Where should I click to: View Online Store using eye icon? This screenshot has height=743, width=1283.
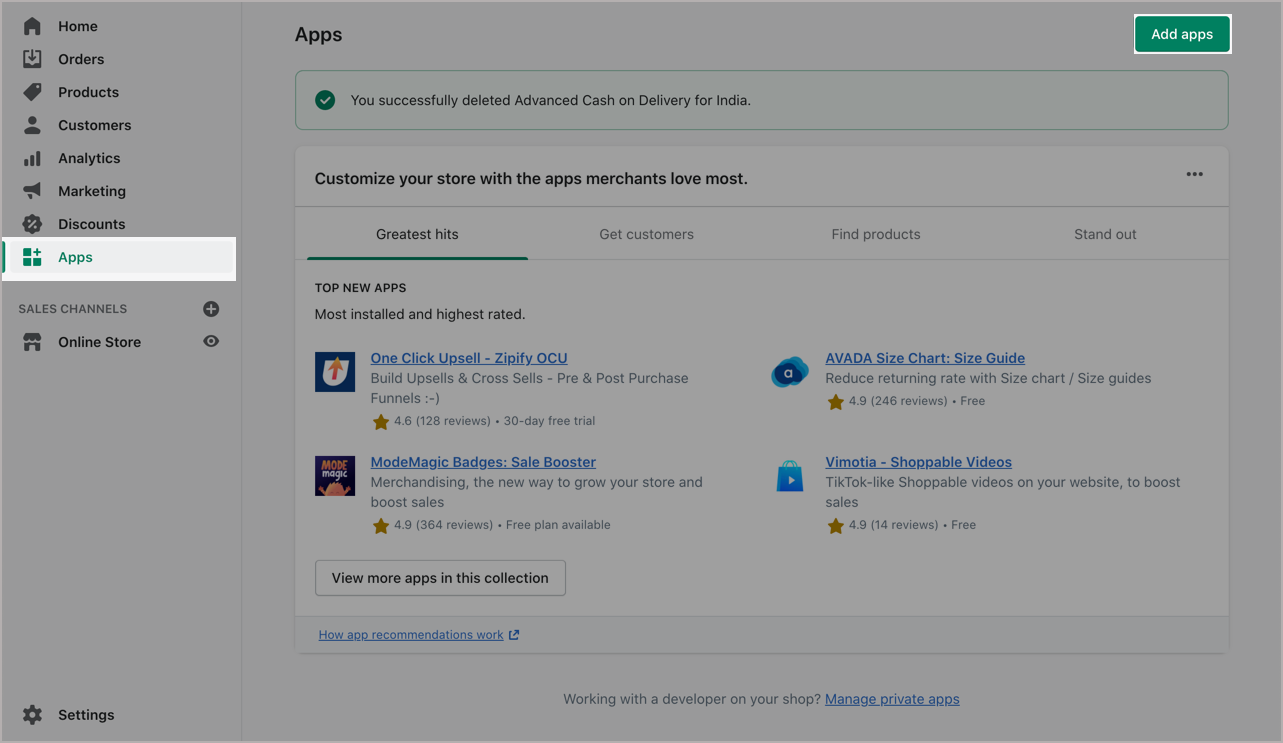point(211,342)
